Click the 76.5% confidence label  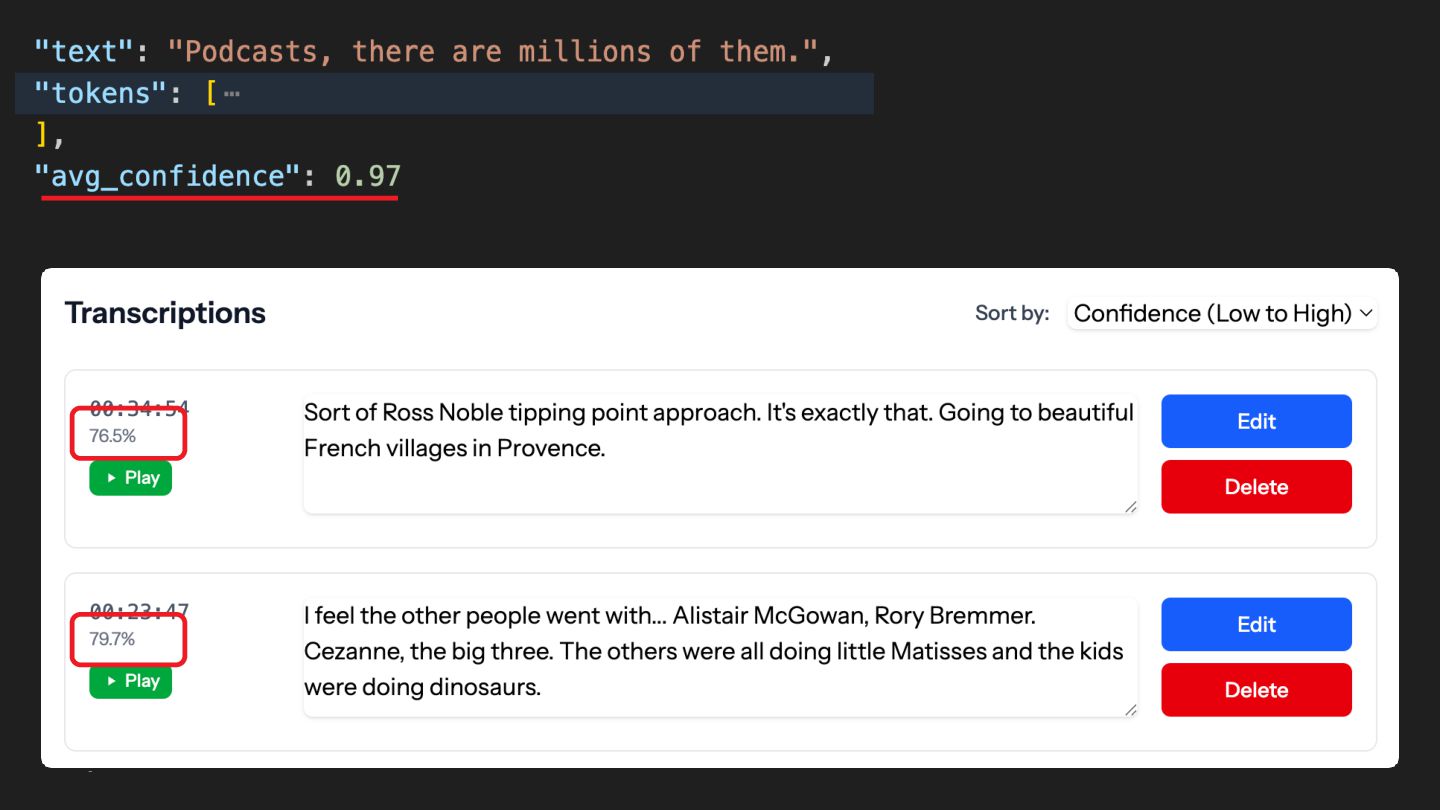coord(113,436)
